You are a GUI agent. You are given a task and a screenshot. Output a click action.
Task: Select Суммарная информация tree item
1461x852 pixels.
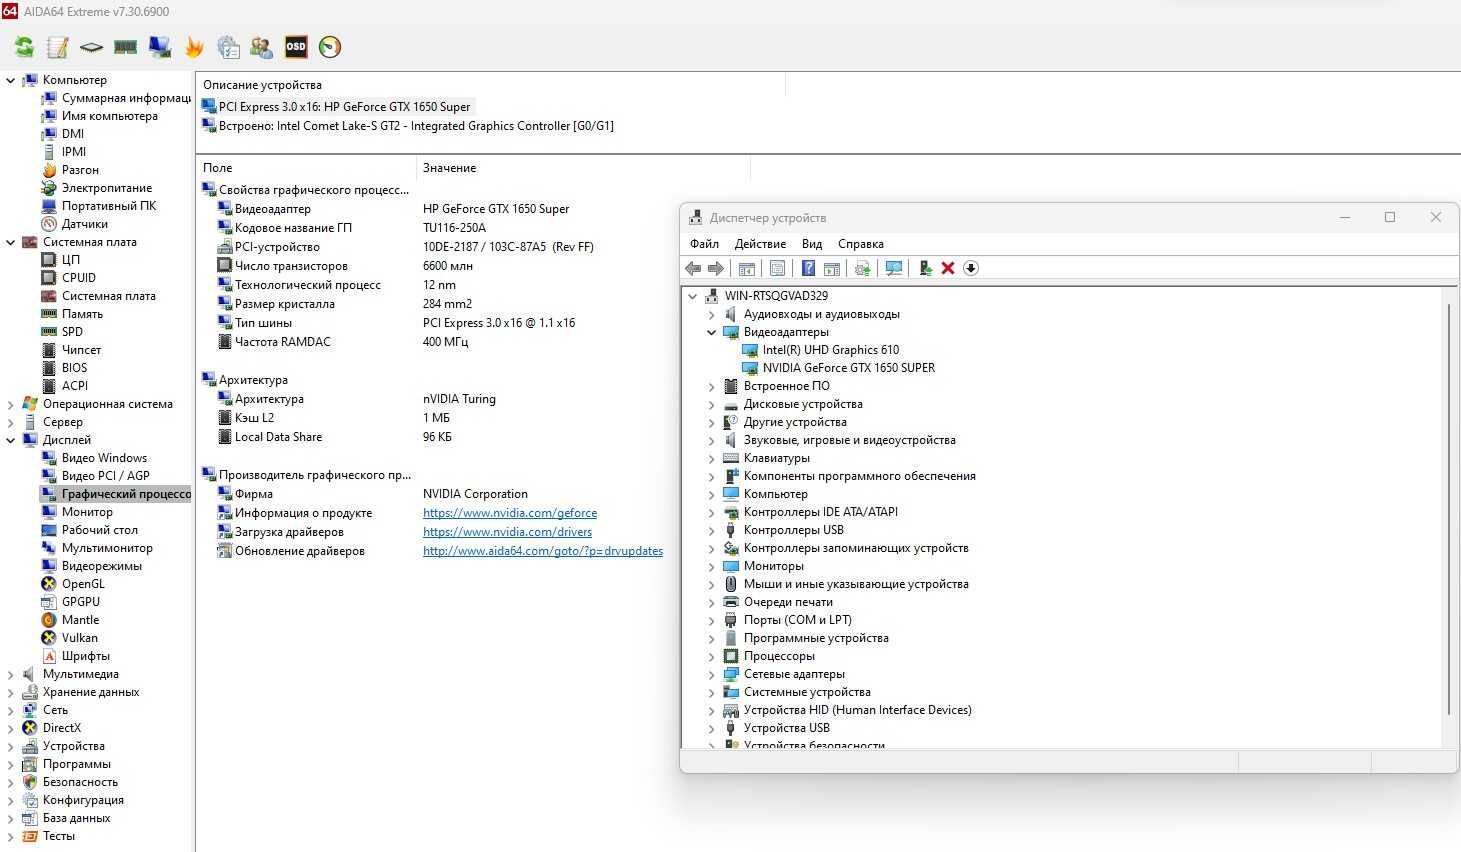click(x=116, y=98)
